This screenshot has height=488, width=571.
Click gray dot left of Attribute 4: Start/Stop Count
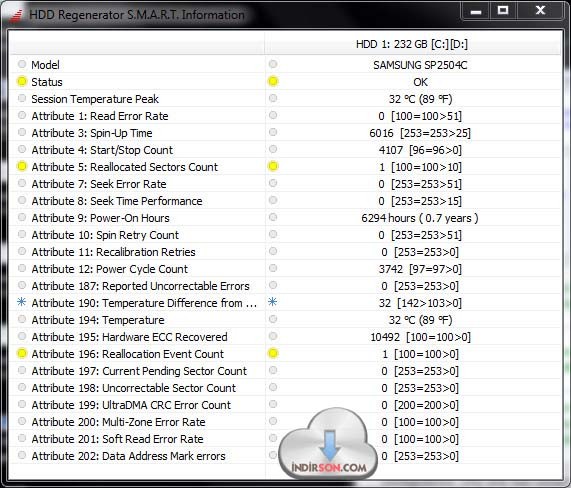coord(22,149)
